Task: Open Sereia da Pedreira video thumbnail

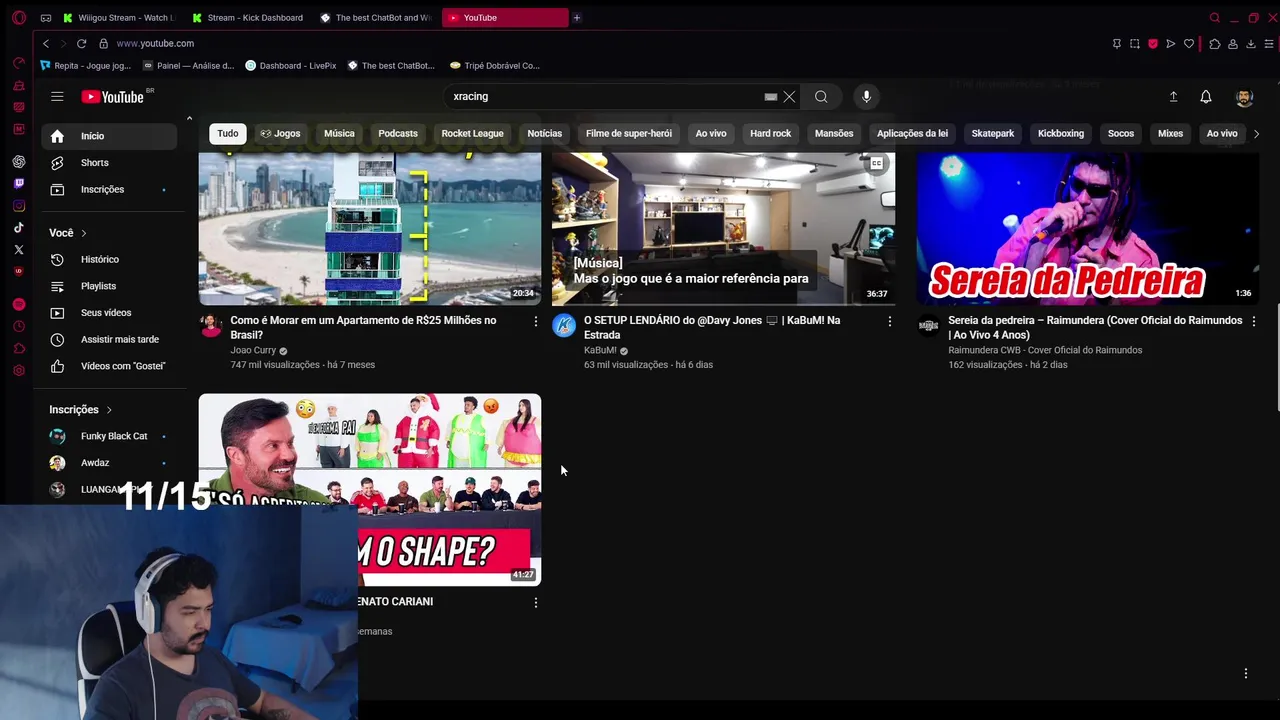Action: (1088, 229)
